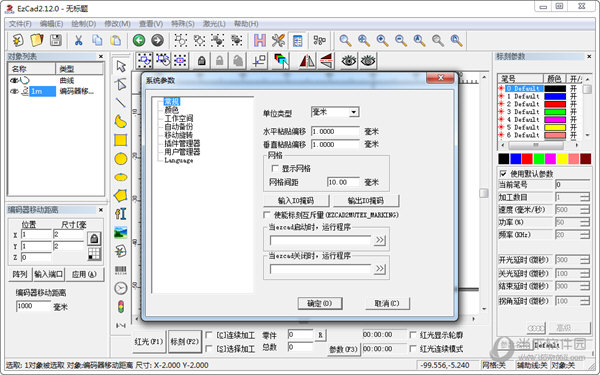Select the text drawing tool
600x375 pixels.
tap(121, 214)
